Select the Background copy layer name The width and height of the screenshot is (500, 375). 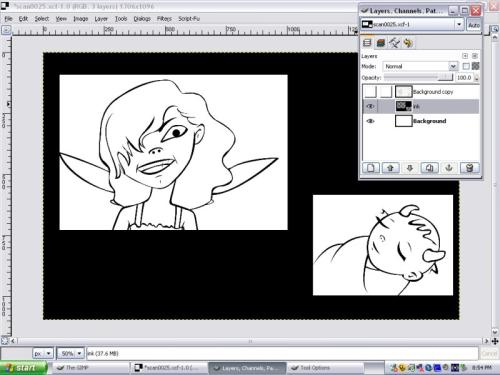tap(433, 92)
